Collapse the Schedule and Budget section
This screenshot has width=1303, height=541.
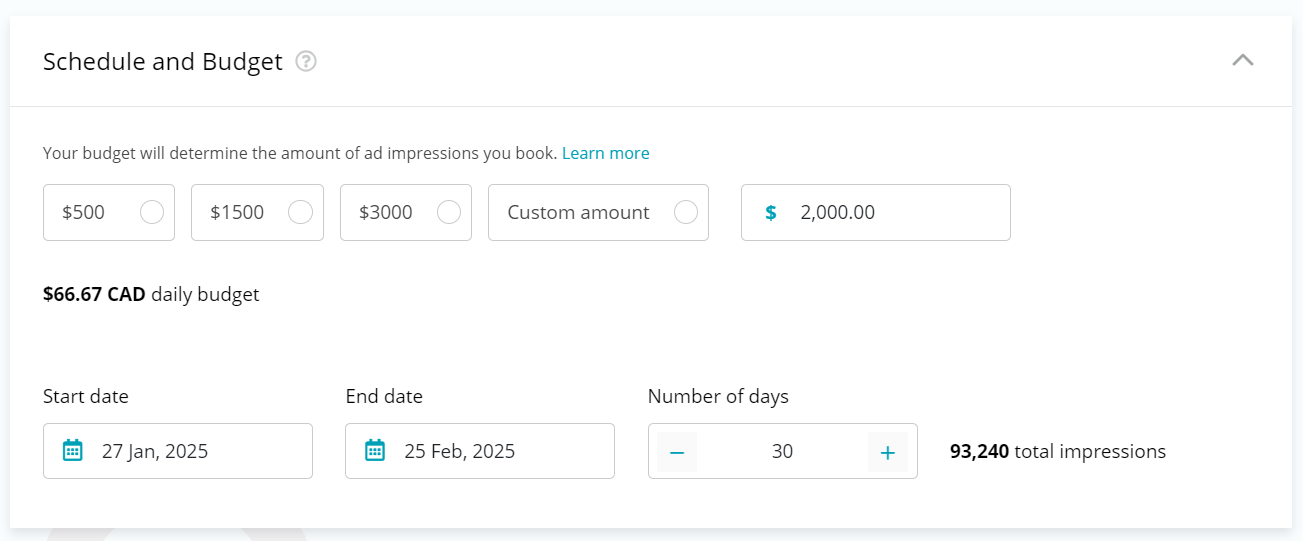coord(1242,60)
